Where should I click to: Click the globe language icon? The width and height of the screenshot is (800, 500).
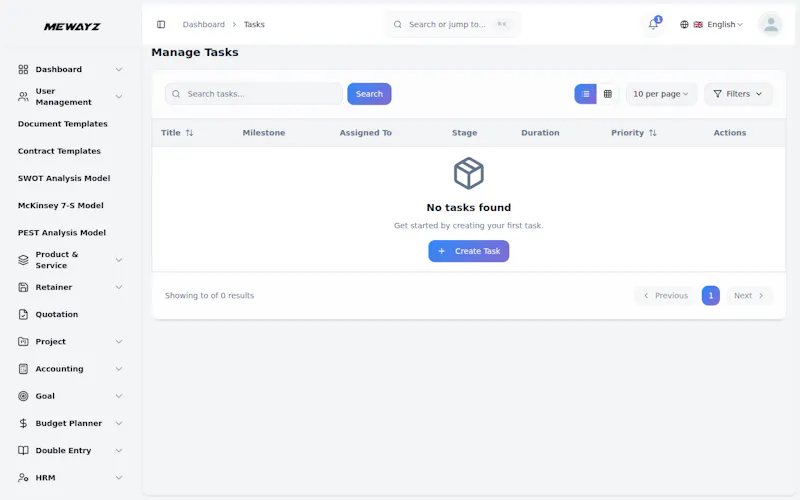click(684, 24)
